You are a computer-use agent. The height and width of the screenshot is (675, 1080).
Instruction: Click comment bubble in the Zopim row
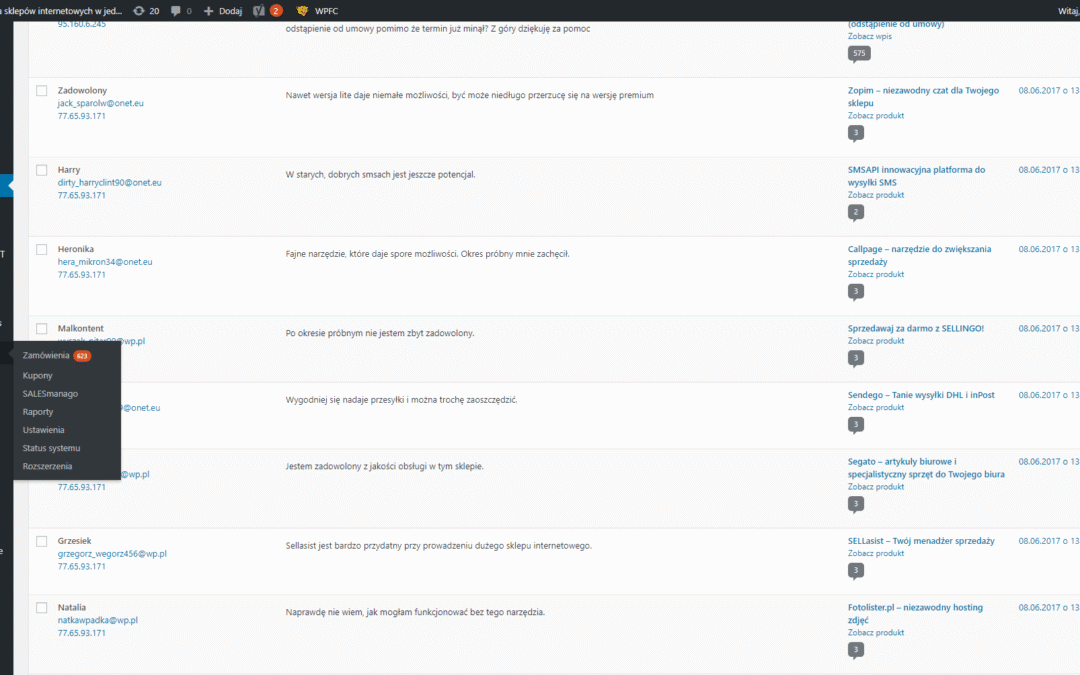pos(855,133)
